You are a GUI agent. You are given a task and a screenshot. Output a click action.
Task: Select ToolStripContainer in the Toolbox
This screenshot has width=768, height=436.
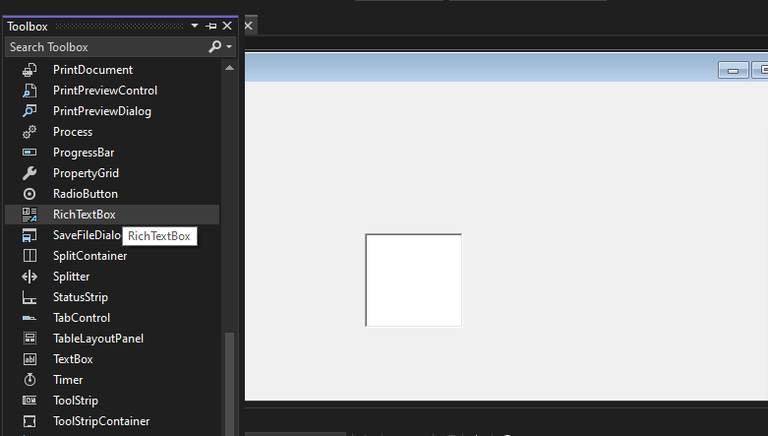pyautogui.click(x=112, y=421)
